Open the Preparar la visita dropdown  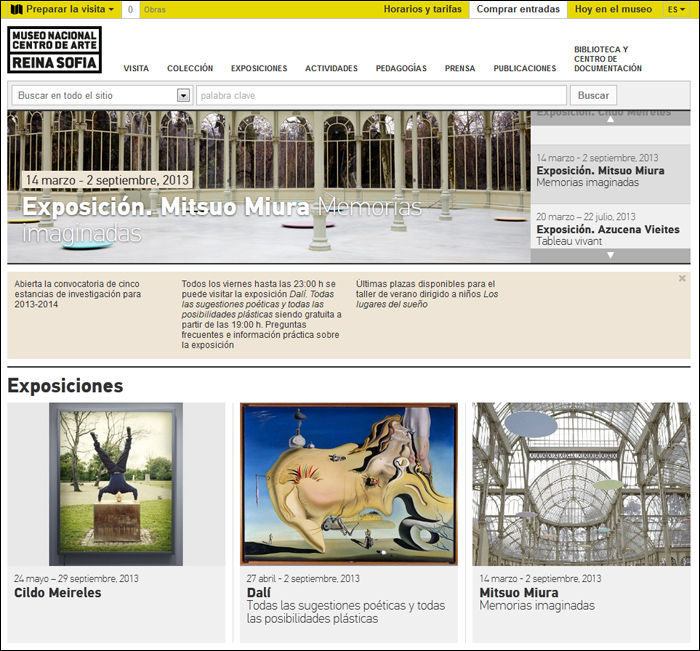tap(70, 9)
